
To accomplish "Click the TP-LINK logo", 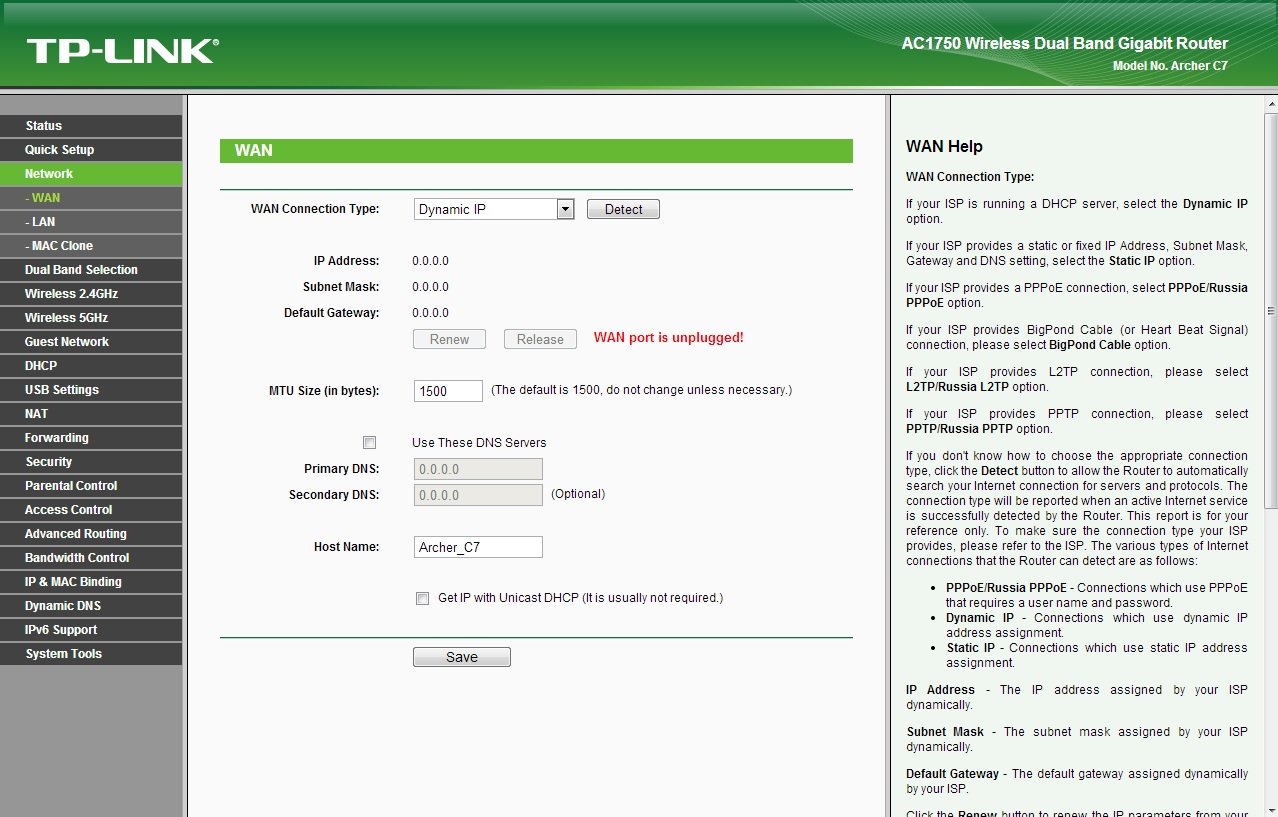I will coord(122,51).
